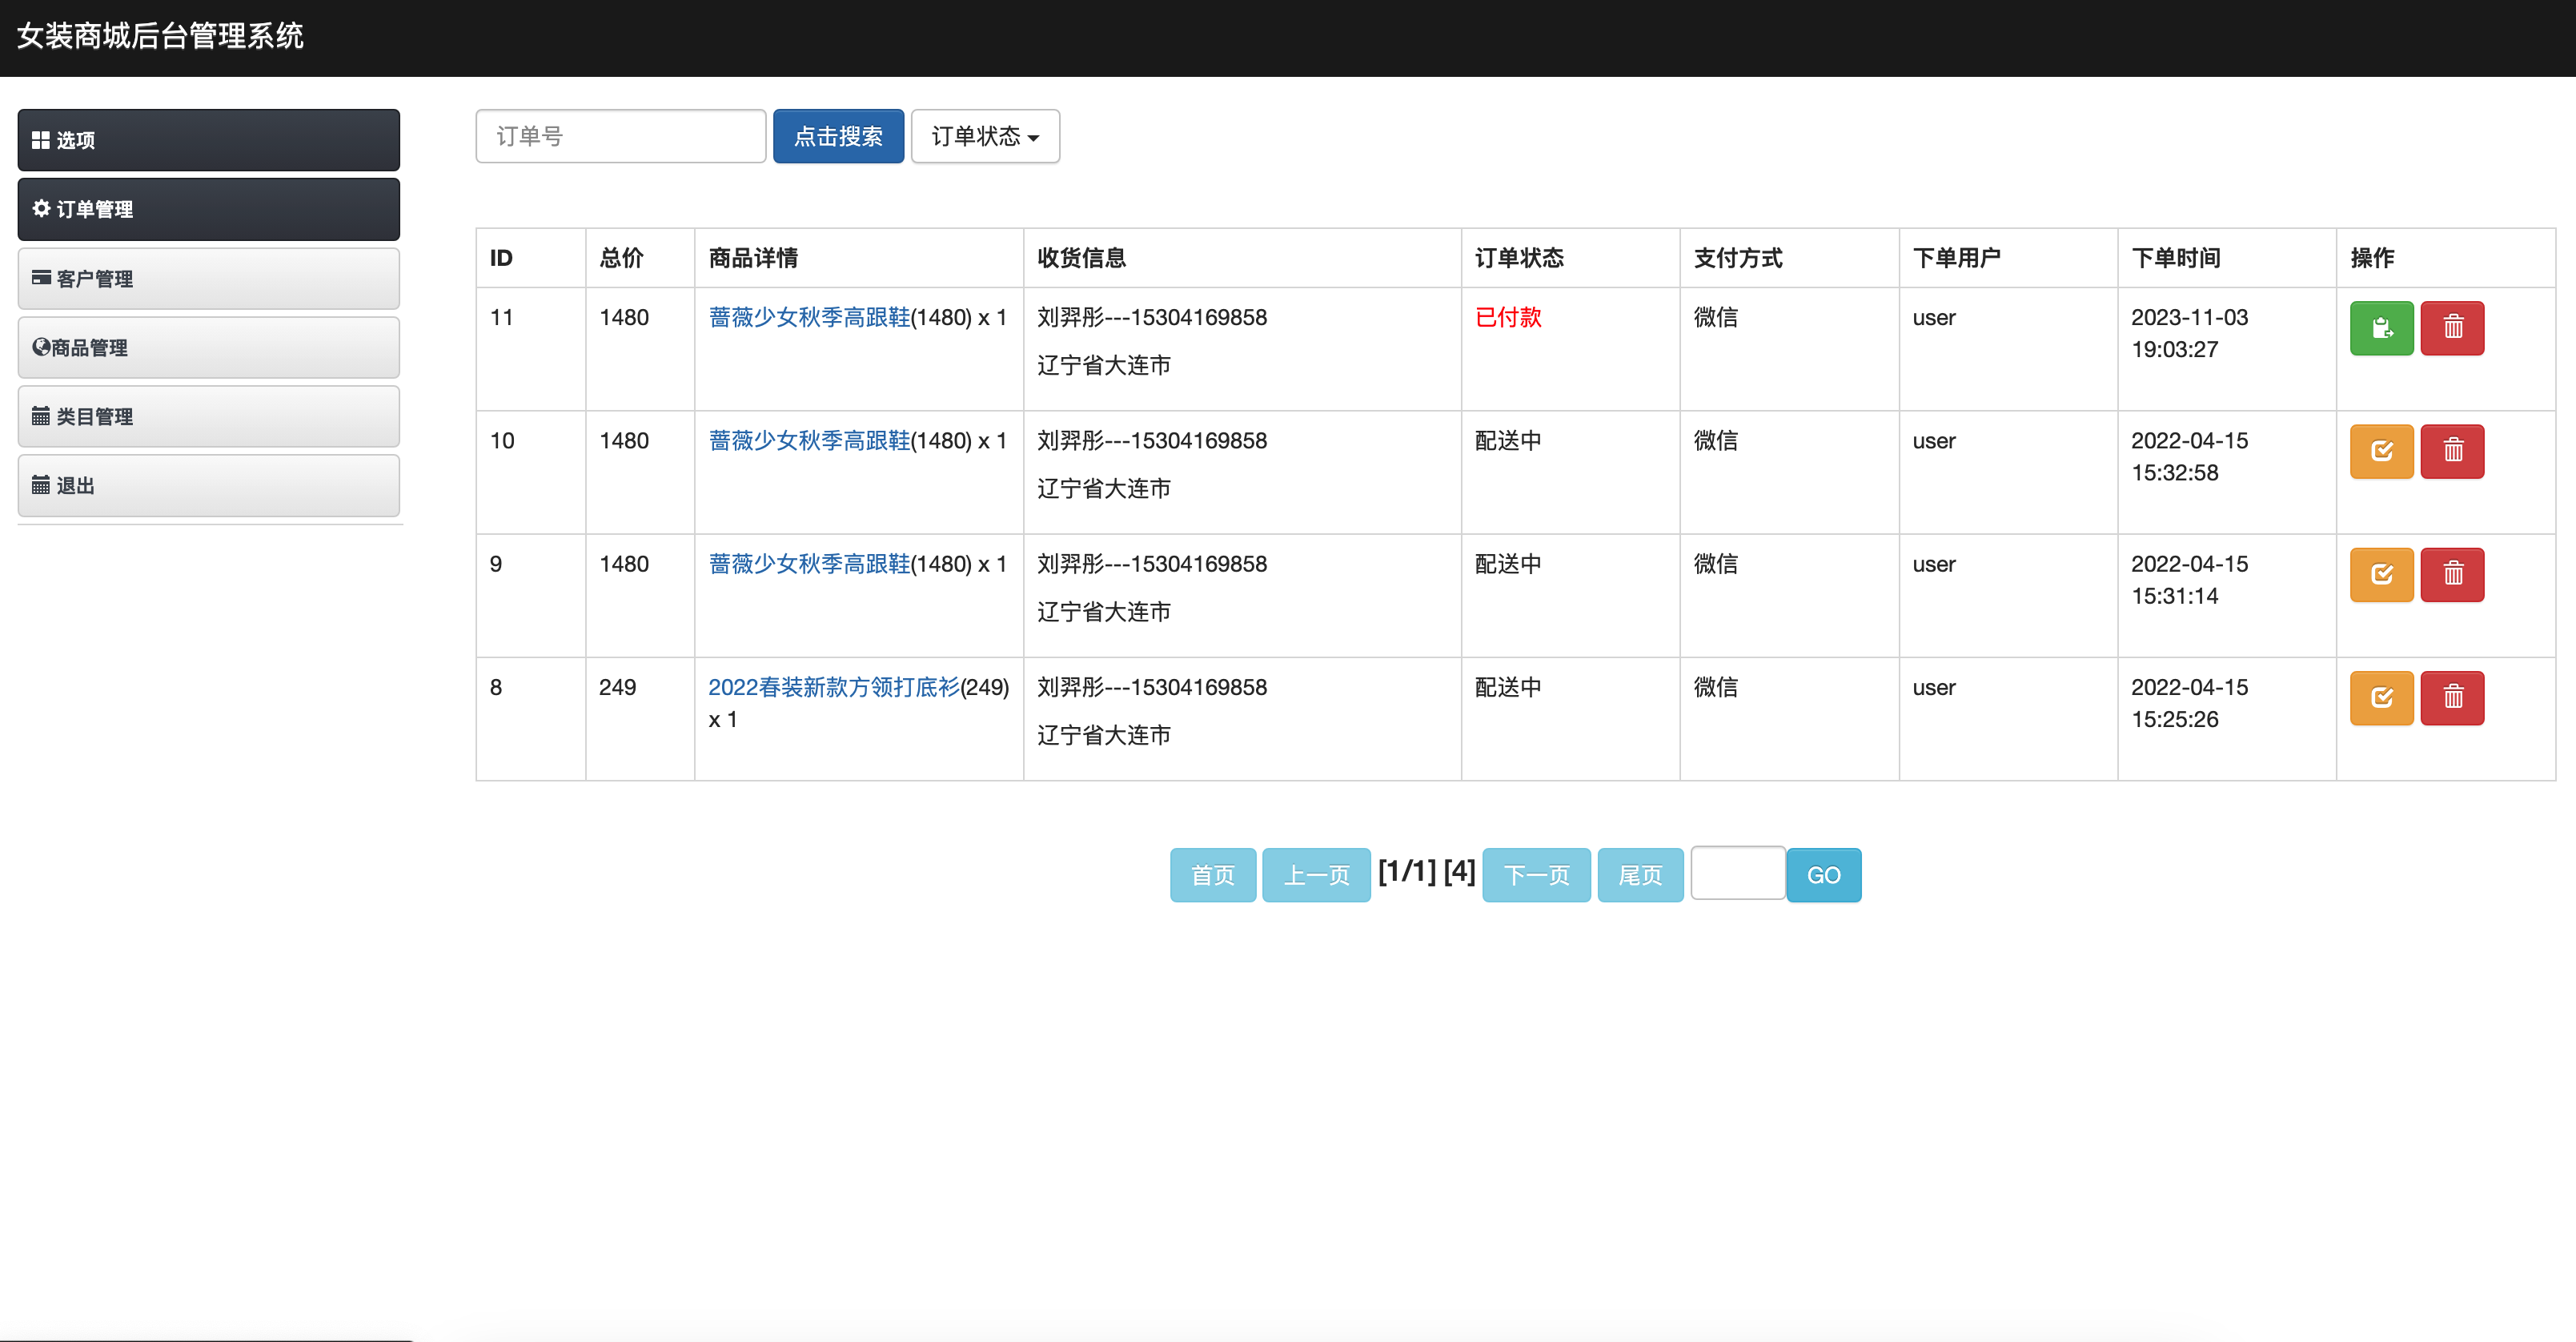Click the gear icon on 订单管理
Screen dimensions: 2576x1342
point(42,209)
